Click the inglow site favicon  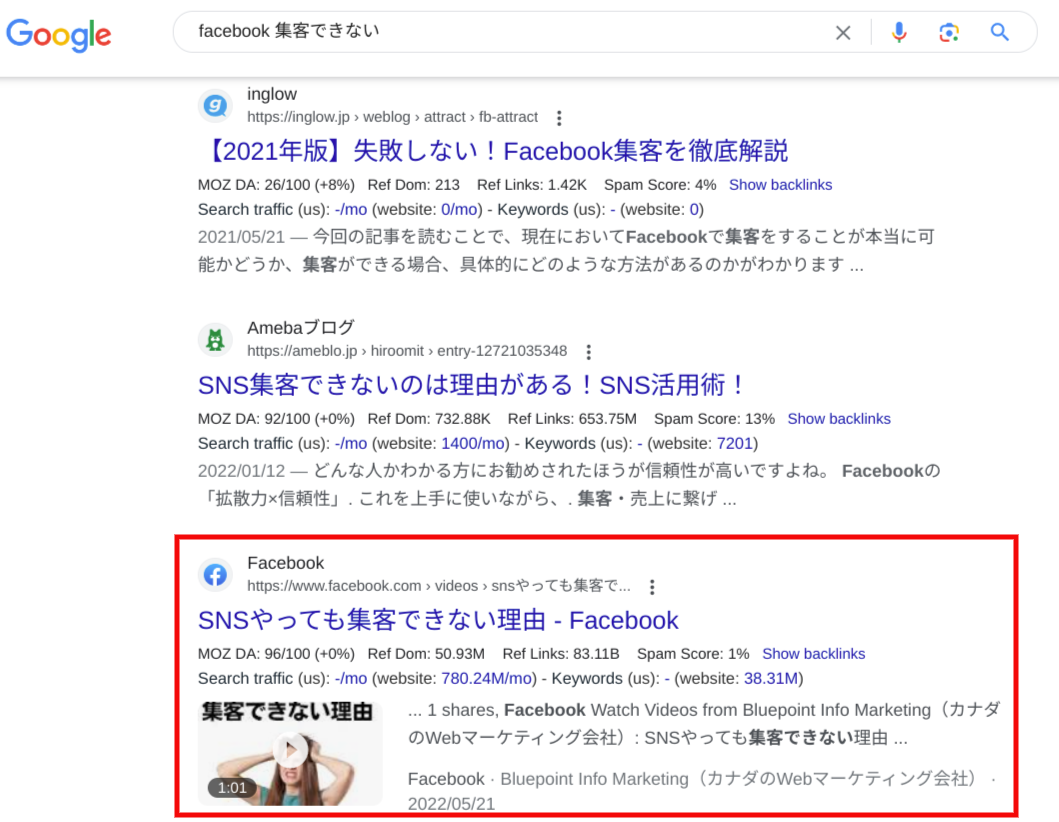[x=215, y=105]
